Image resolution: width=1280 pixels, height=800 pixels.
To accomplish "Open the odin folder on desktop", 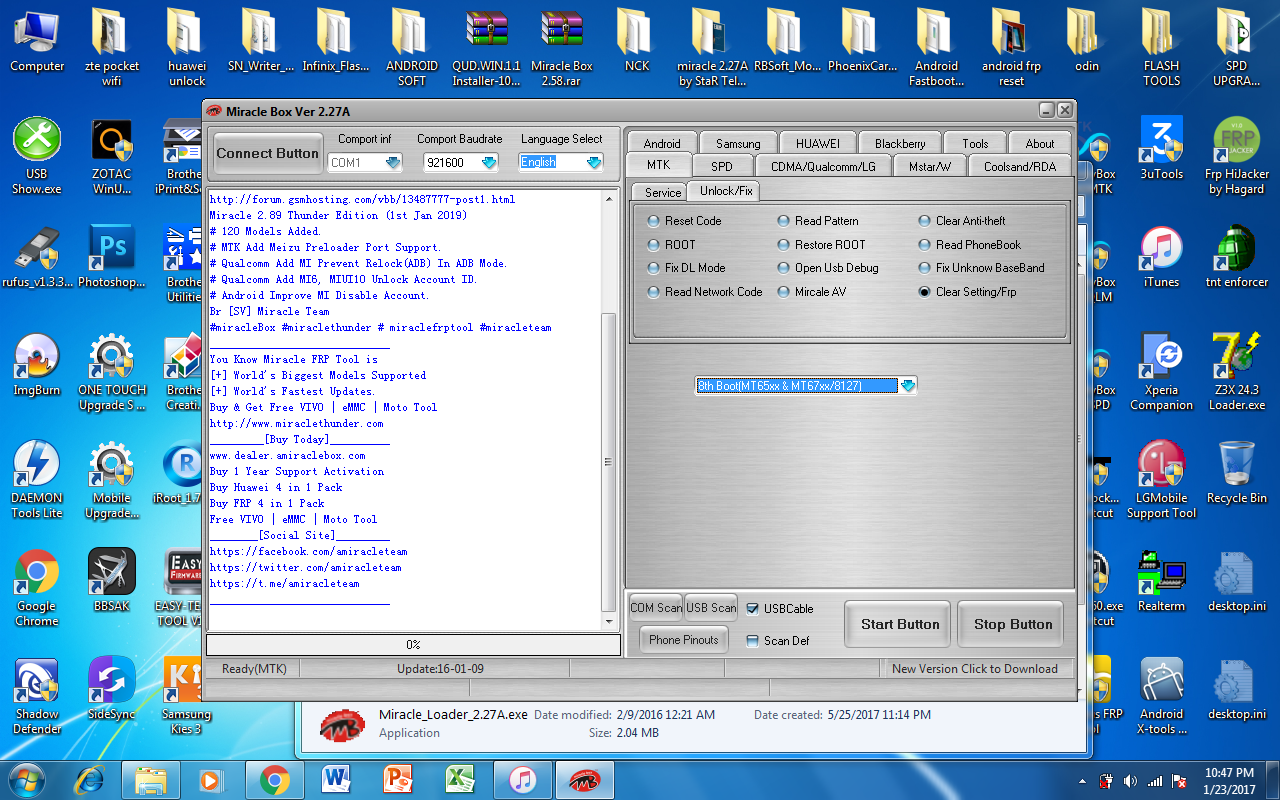I will tap(1087, 40).
